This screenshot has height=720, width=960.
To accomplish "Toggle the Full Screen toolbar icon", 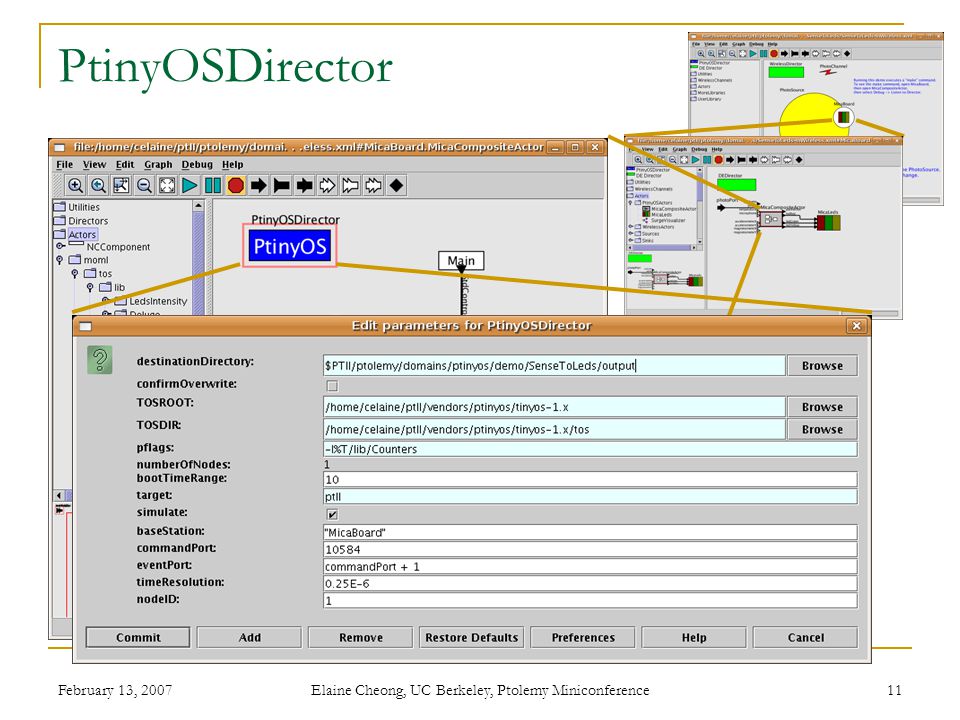I will (167, 186).
